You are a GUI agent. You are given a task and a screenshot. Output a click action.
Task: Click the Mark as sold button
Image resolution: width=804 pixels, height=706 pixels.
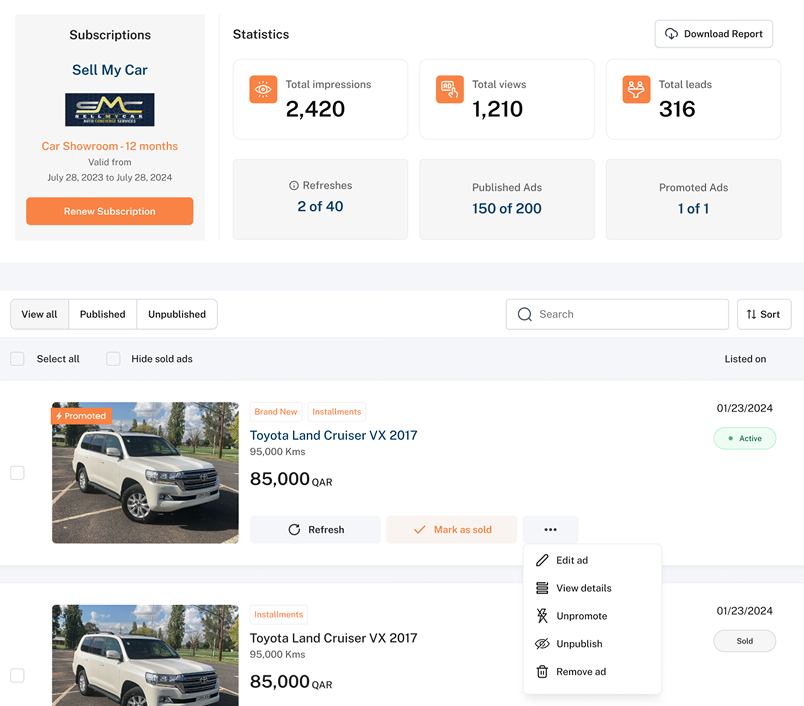point(452,530)
